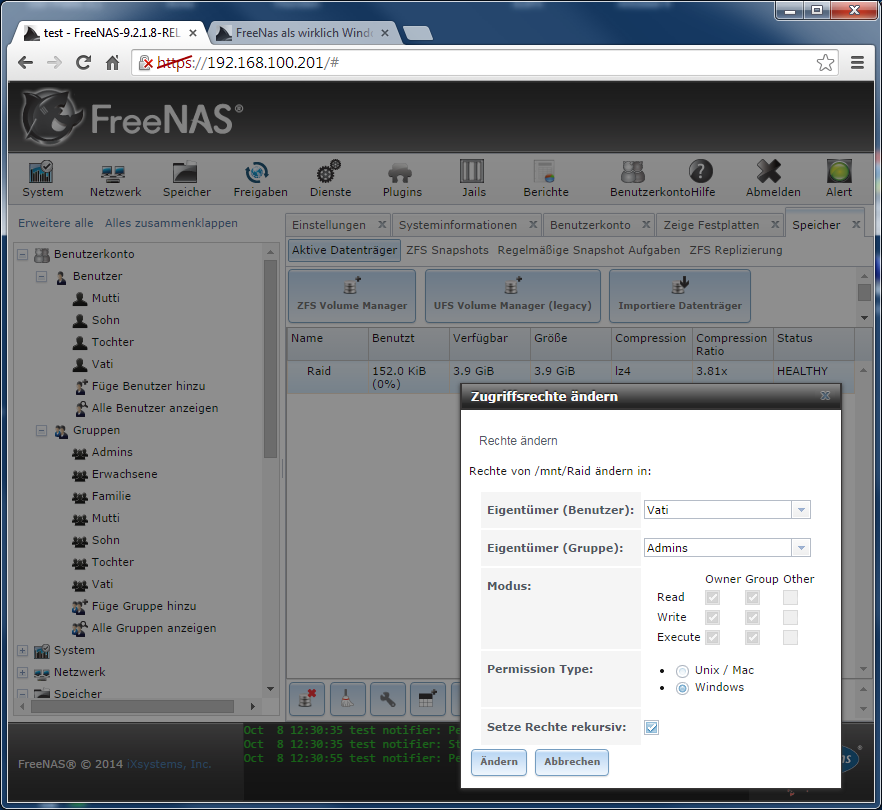Viewport: 882px width, 810px height.
Task: Bookmark page with the star icon
Action: coord(825,62)
